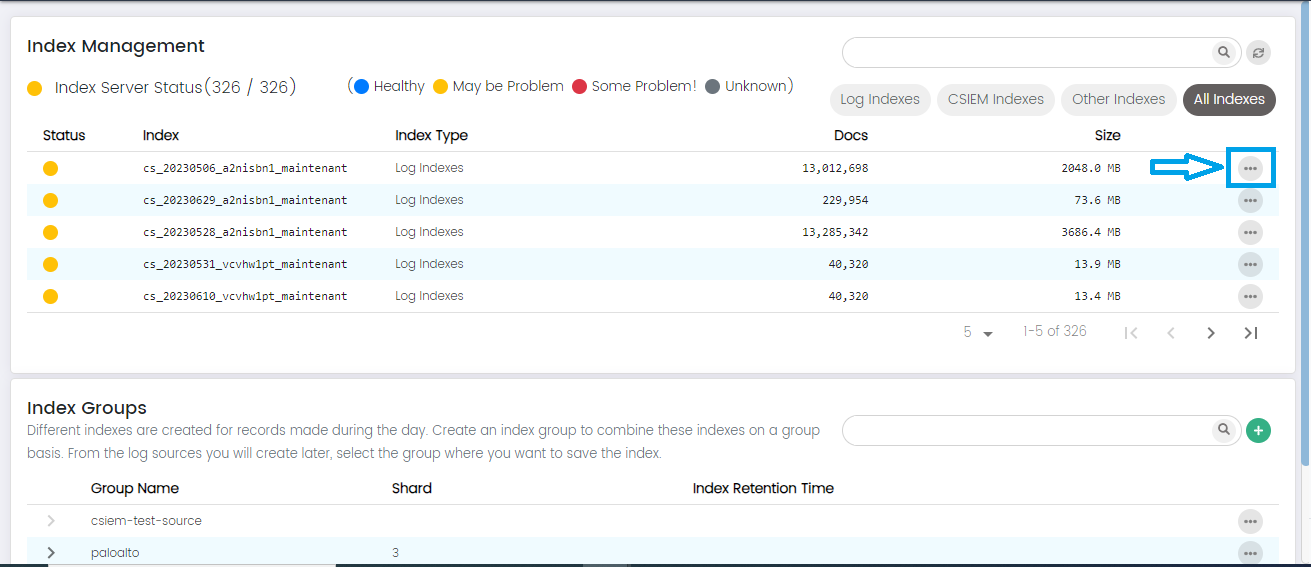Select the All Indexes filter
Image resolution: width=1311 pixels, height=567 pixels.
tap(1228, 99)
